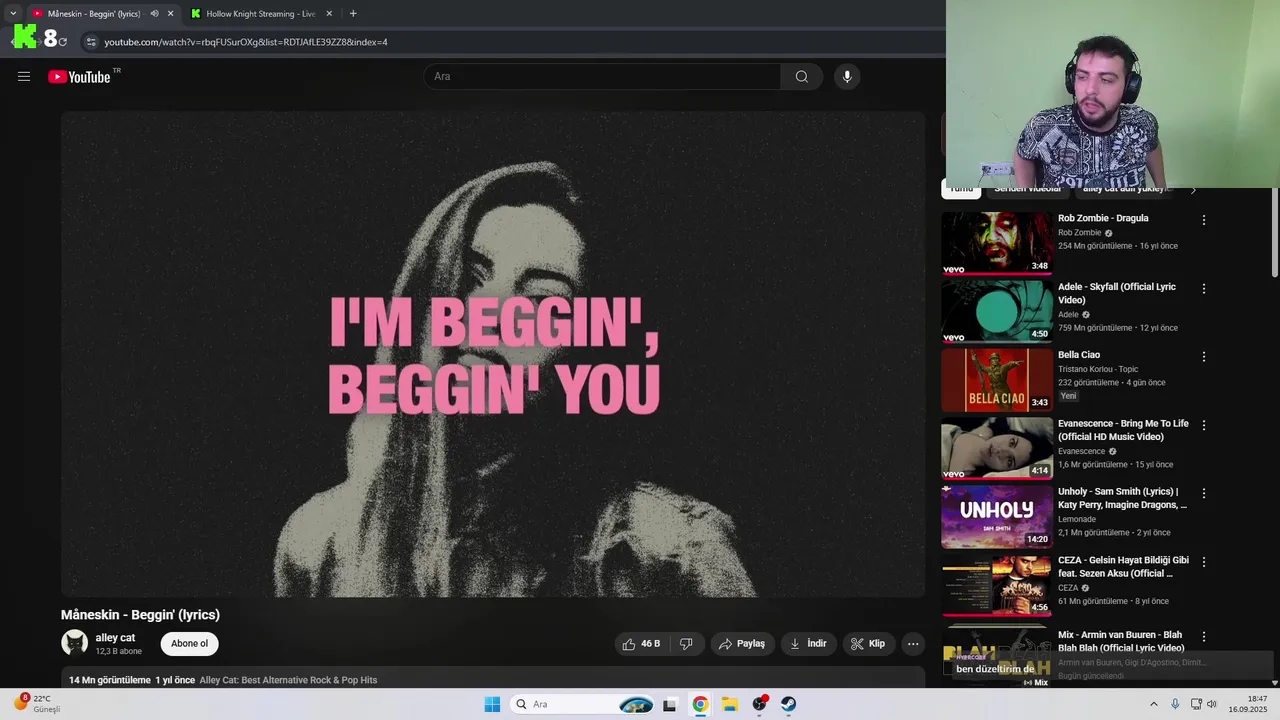1280x720 pixels.
Task: Open volume control in system tray
Action: 1212,704
